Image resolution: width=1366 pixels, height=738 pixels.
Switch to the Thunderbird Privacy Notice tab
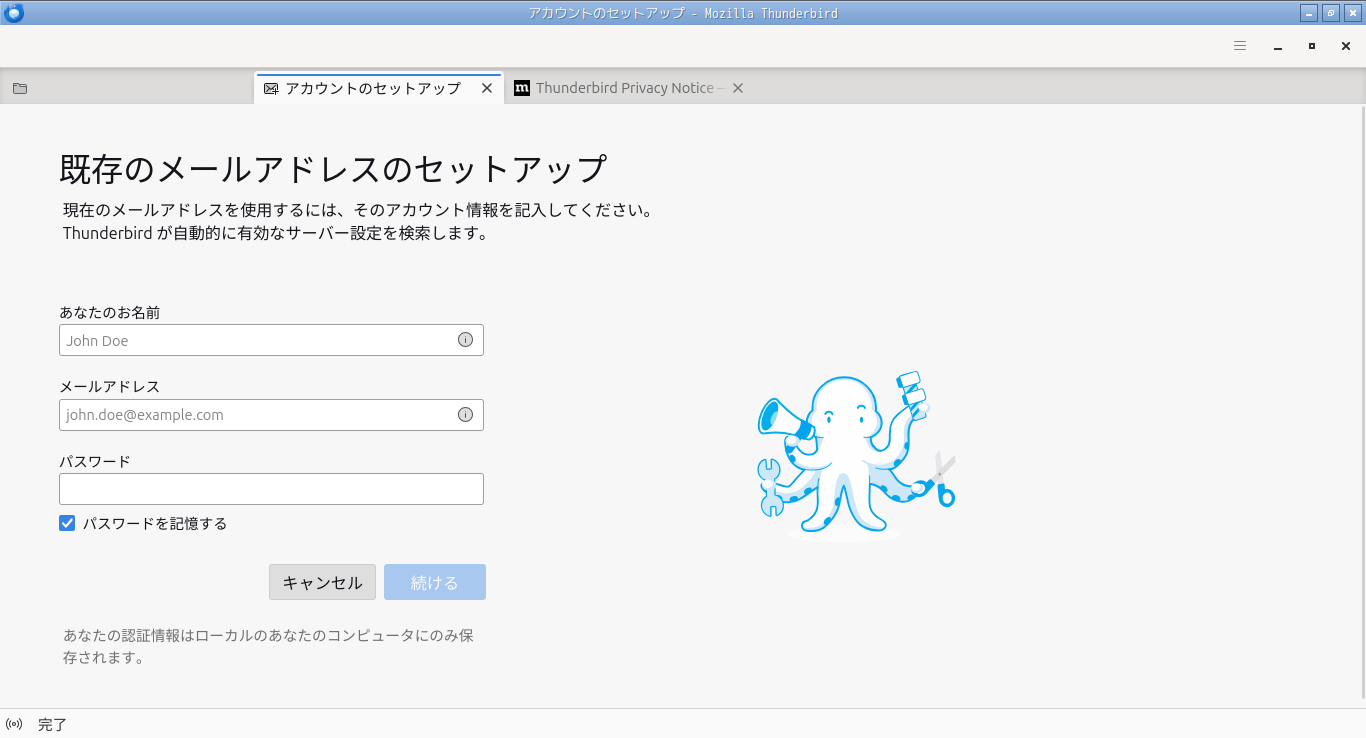(x=628, y=88)
